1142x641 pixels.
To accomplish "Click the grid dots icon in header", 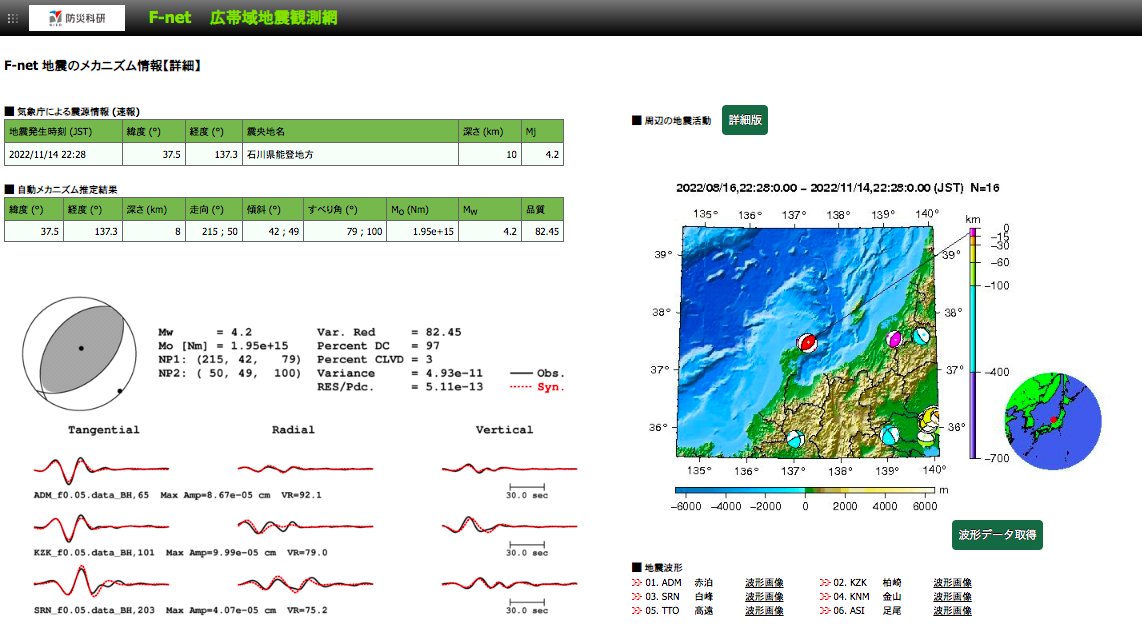I will click(x=12, y=18).
